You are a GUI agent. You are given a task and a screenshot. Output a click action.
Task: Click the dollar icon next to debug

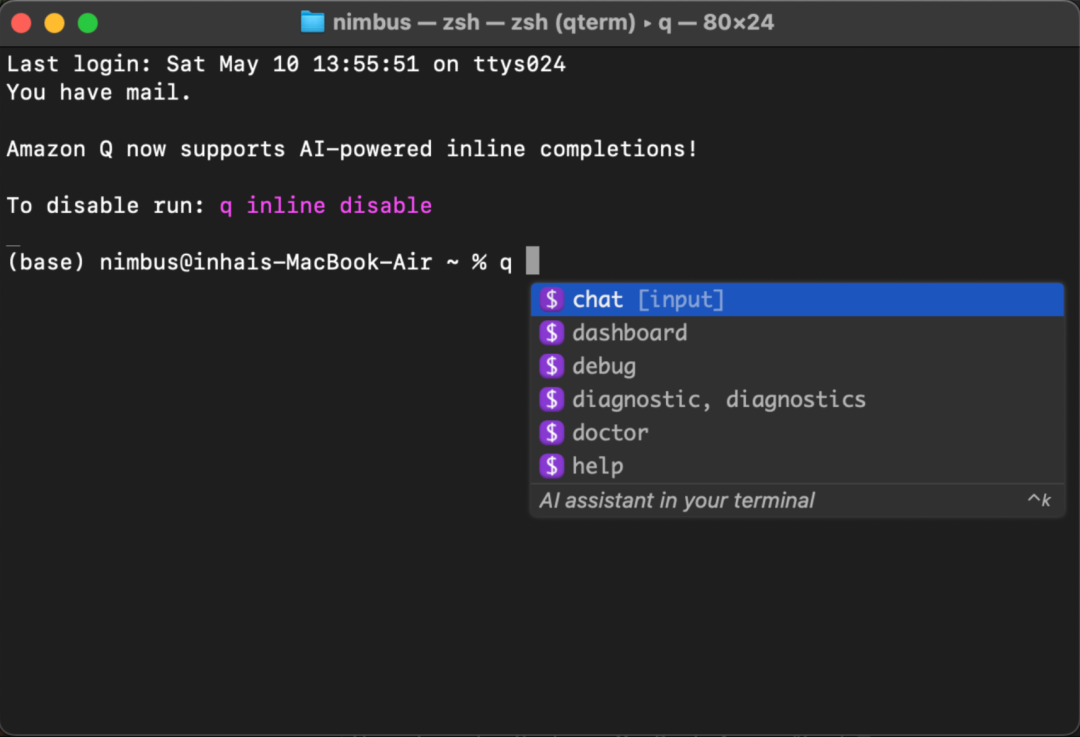click(x=551, y=366)
